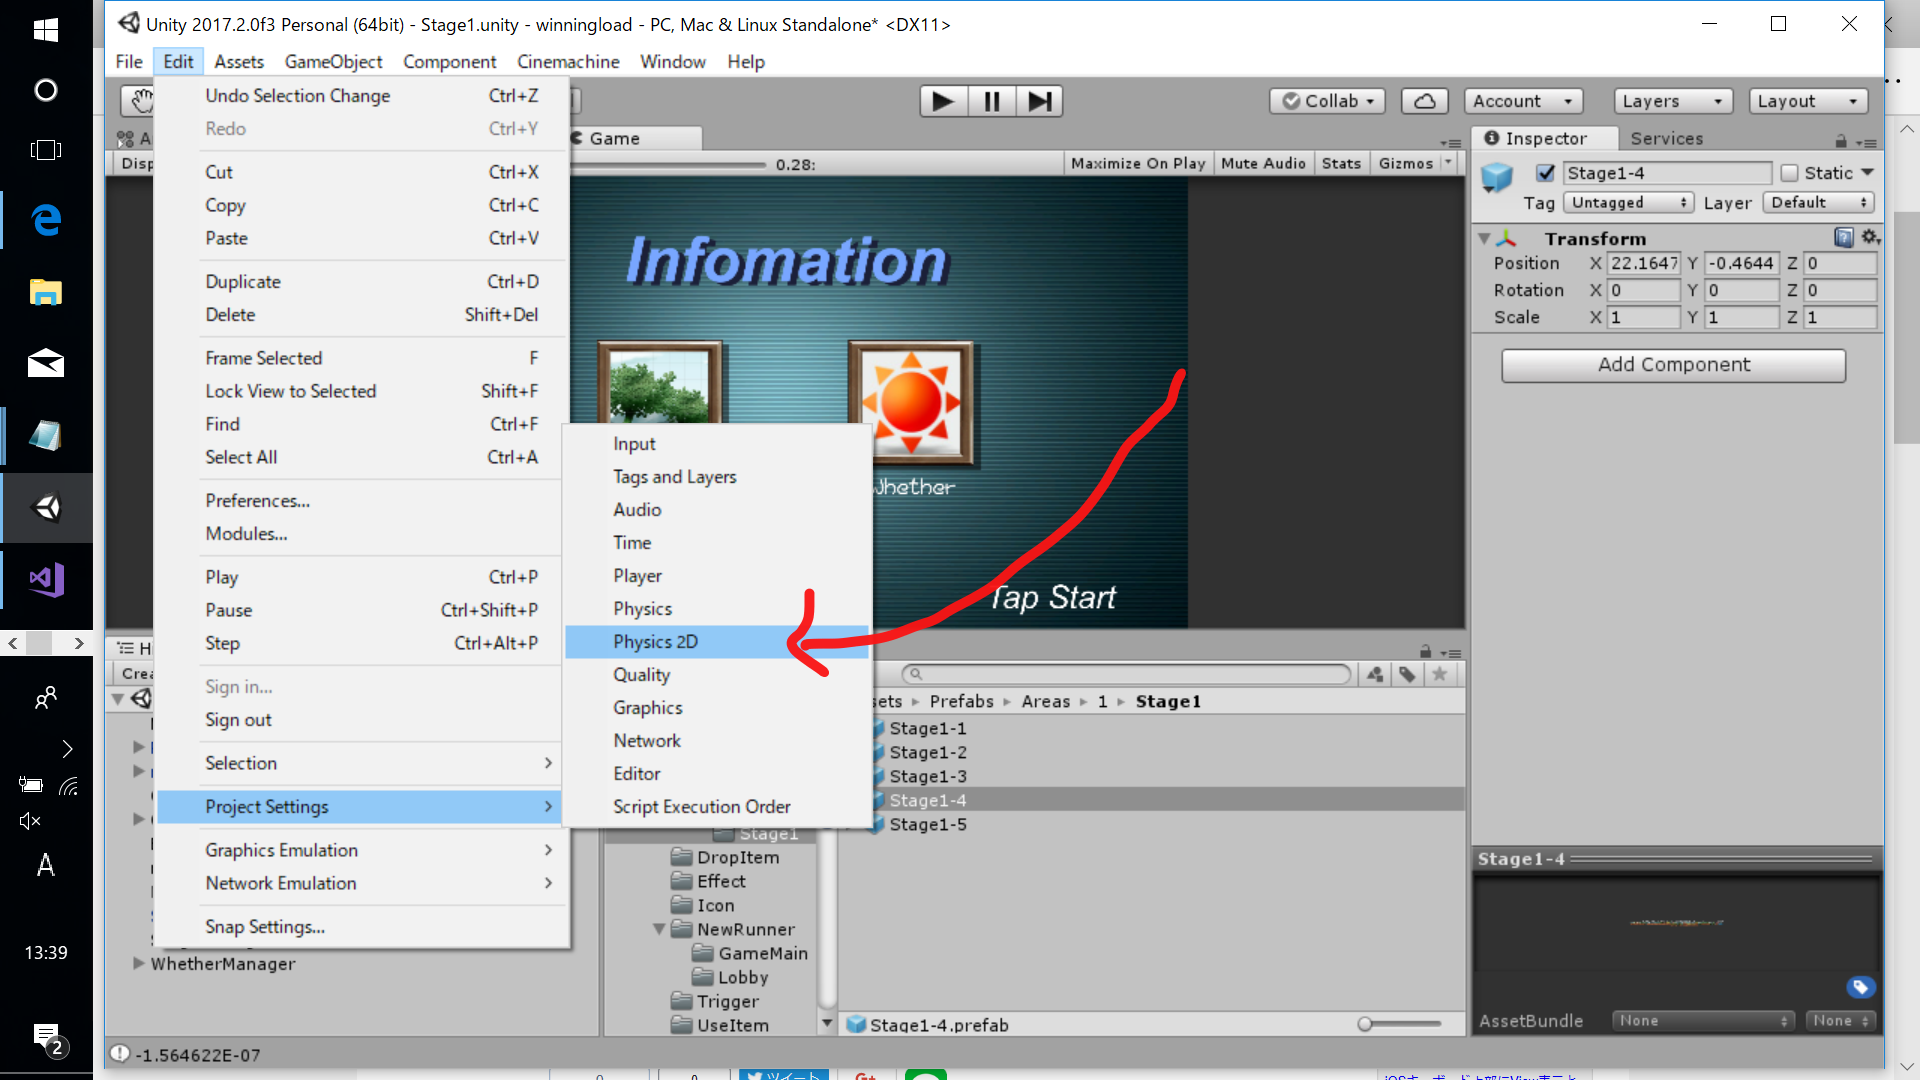Open the Layout dropdown
1920x1080 pixels.
1809,101
